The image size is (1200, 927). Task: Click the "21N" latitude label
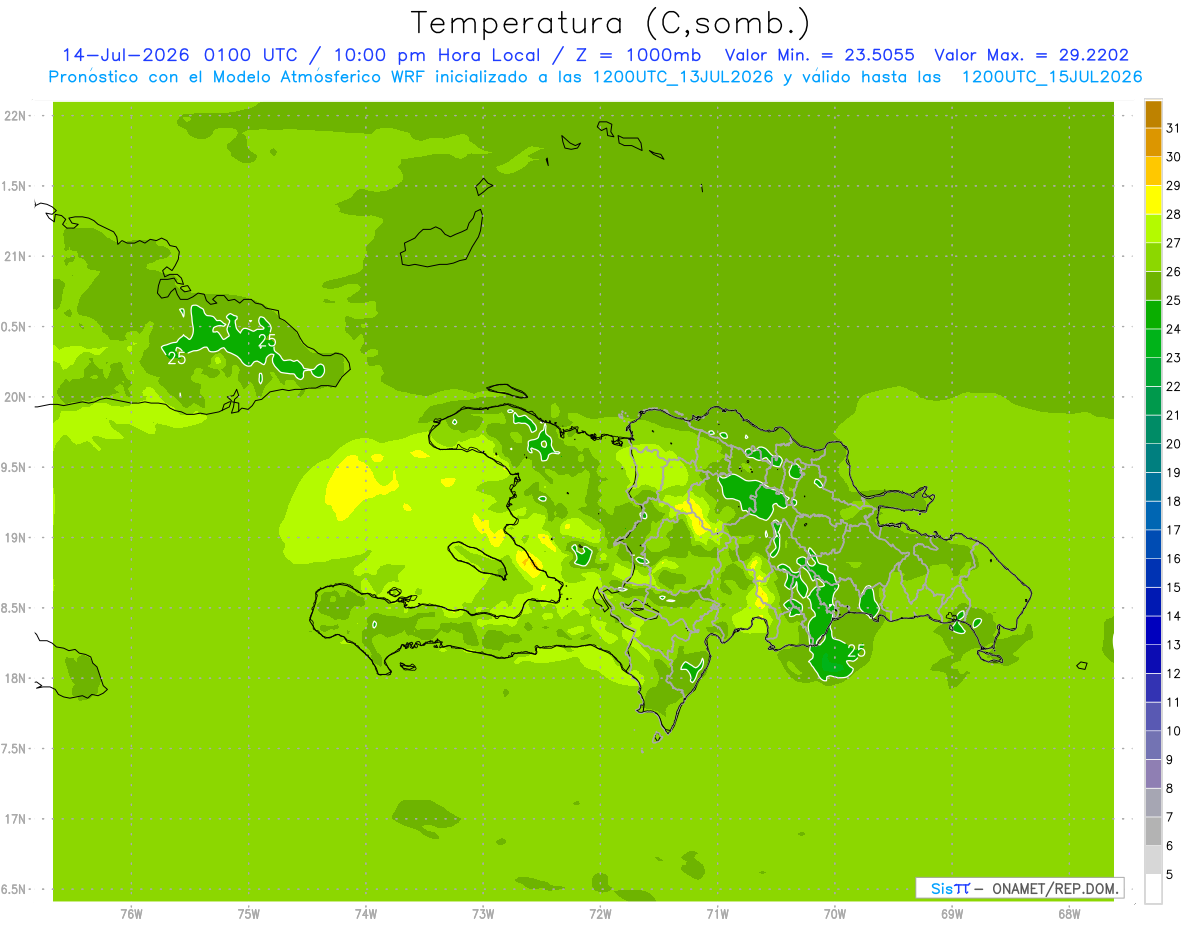(x=15, y=256)
